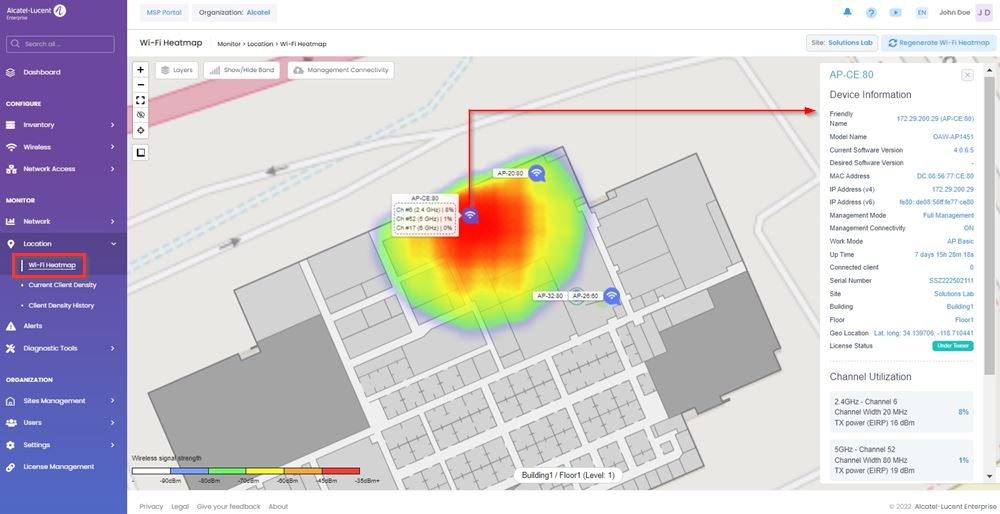Click Legal footer link
Screen dimensions: 1000x514
[180, 506]
